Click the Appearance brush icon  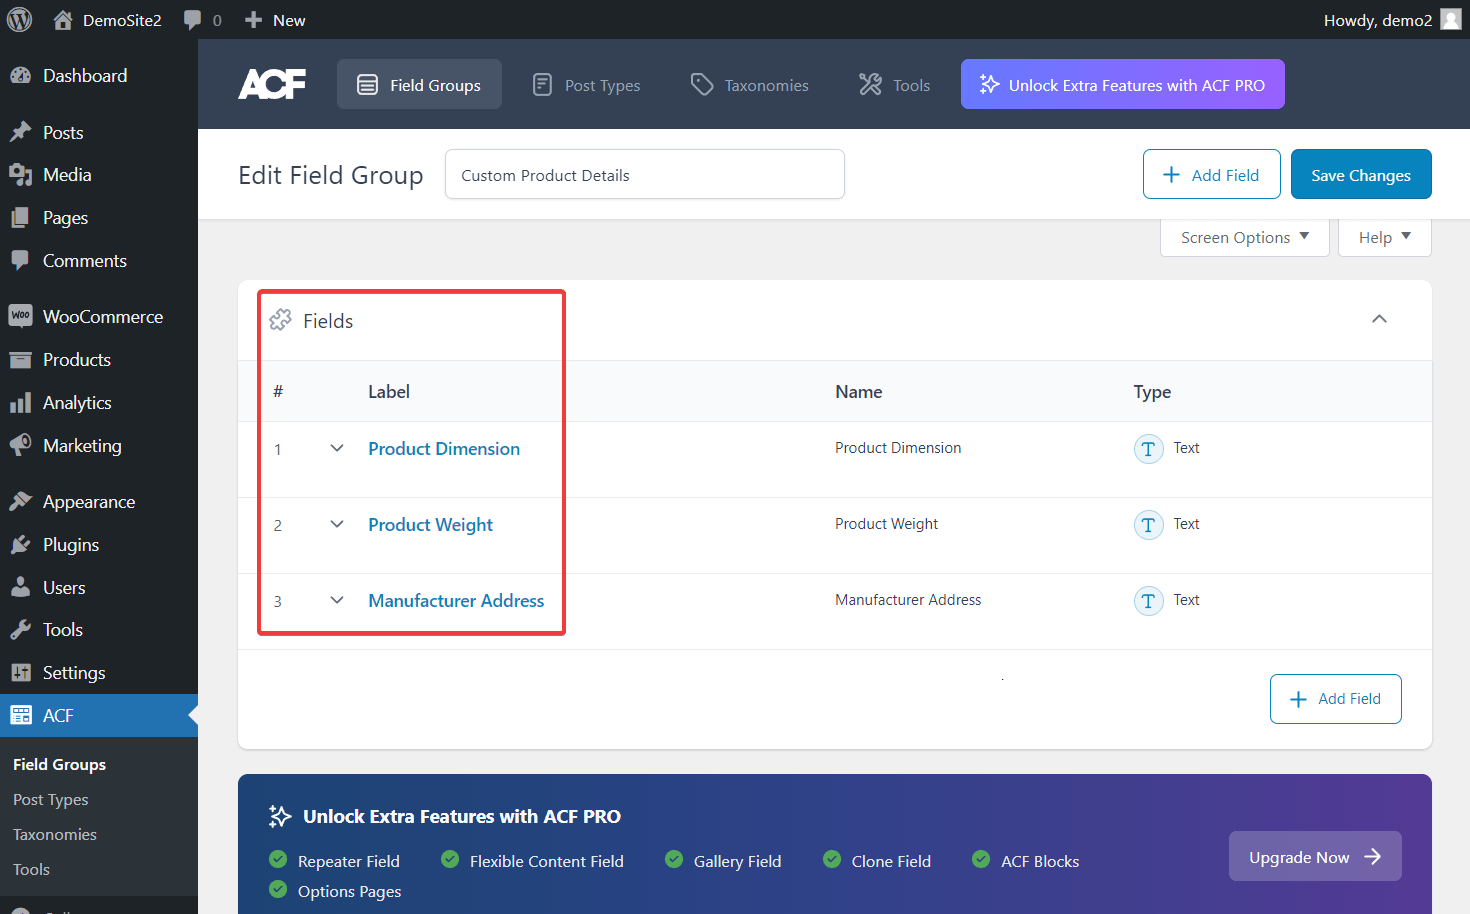(20, 502)
